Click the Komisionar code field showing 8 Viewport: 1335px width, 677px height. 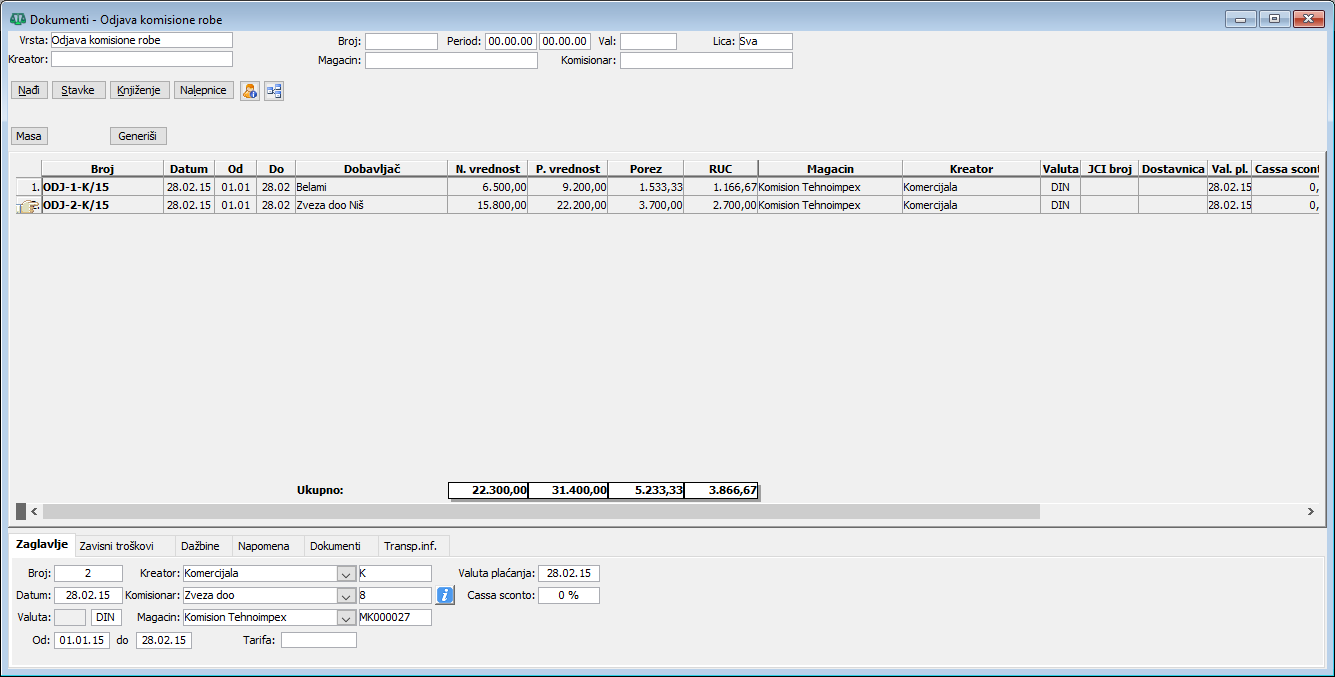point(394,596)
